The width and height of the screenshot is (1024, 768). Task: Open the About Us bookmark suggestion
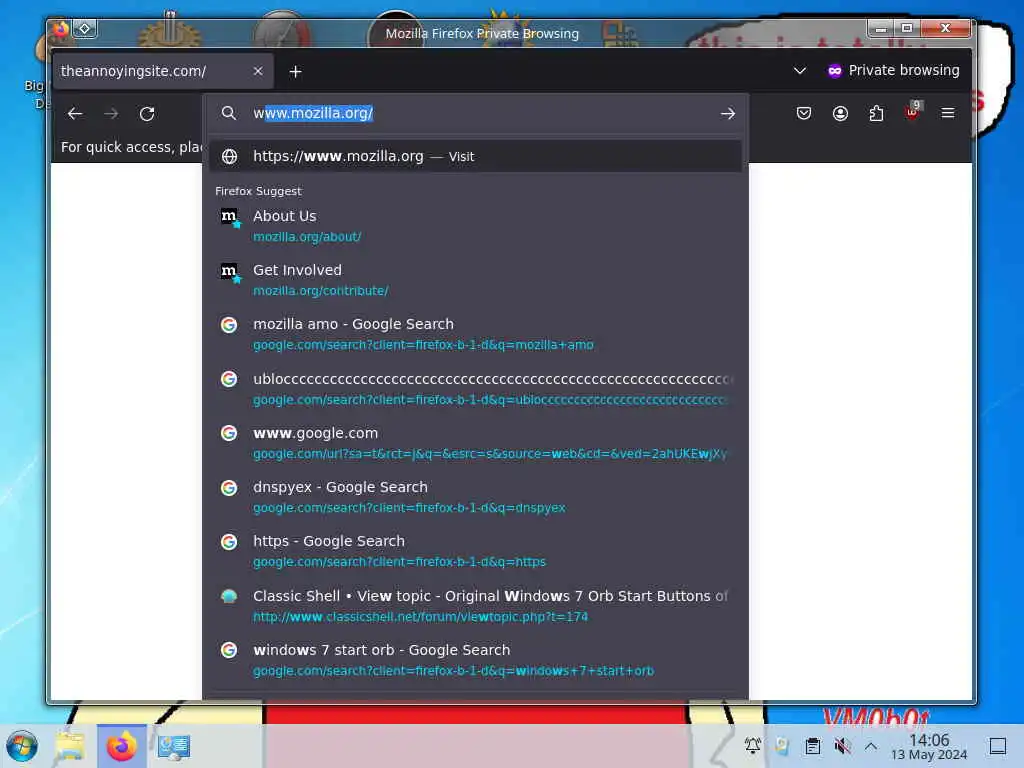pyautogui.click(x=475, y=225)
